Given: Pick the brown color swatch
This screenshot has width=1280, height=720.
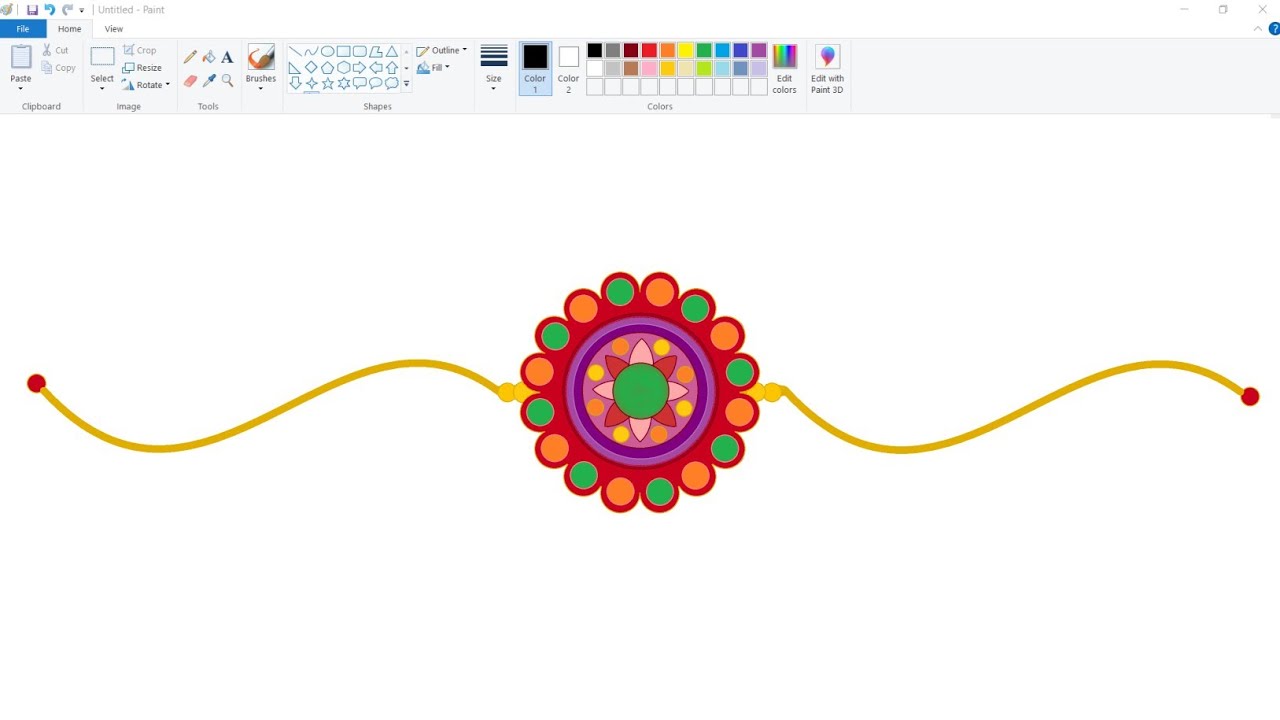Looking at the screenshot, I should pos(631,68).
